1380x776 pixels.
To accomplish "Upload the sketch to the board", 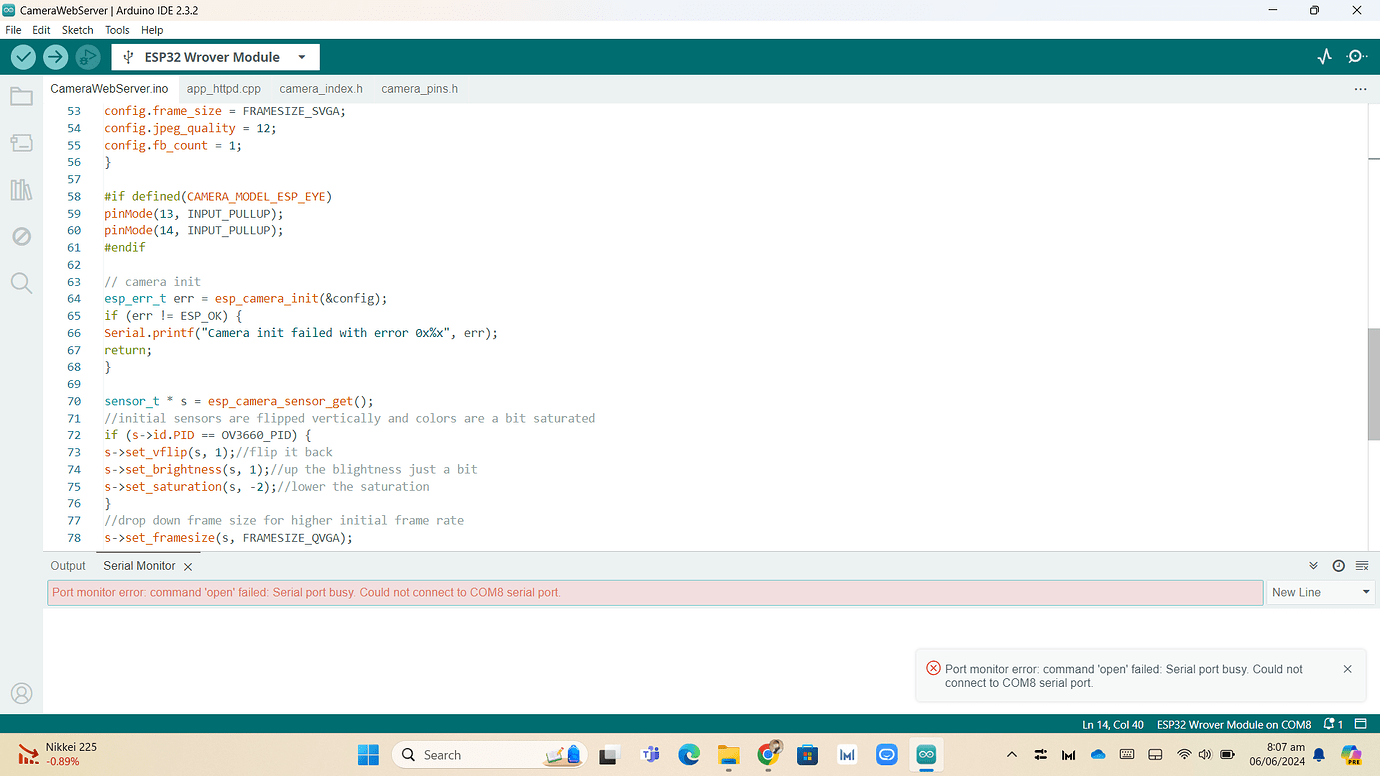I will pos(55,57).
